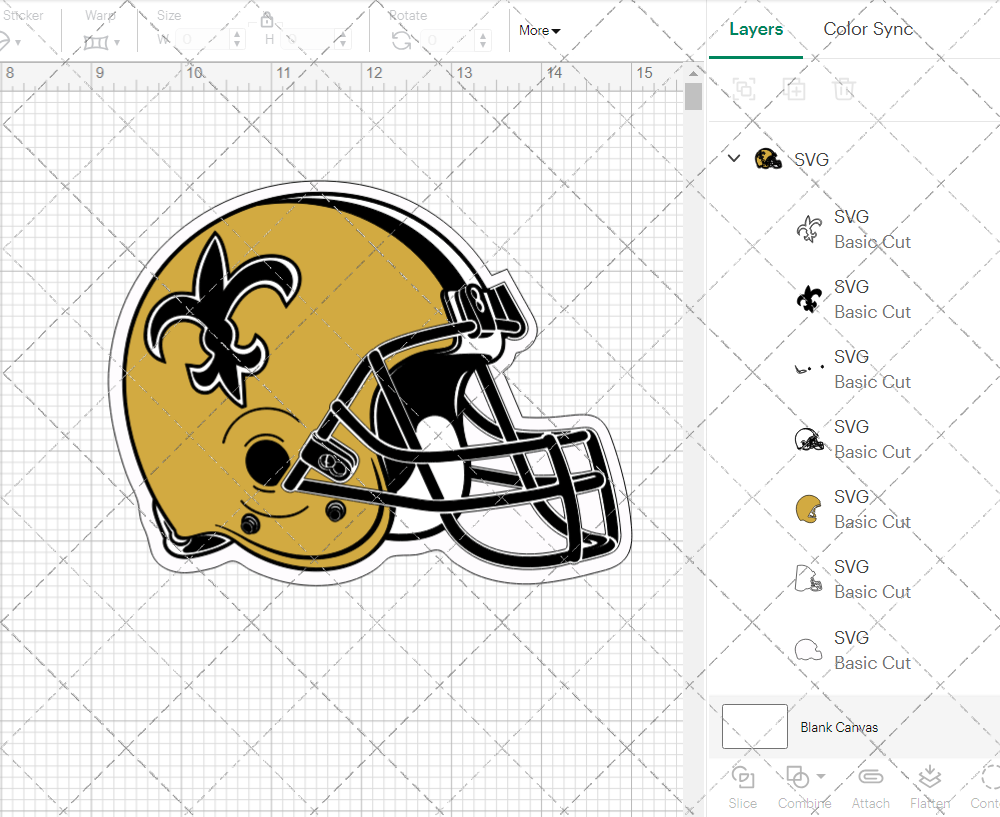Toggle the size aspect ratio lock

[267, 20]
